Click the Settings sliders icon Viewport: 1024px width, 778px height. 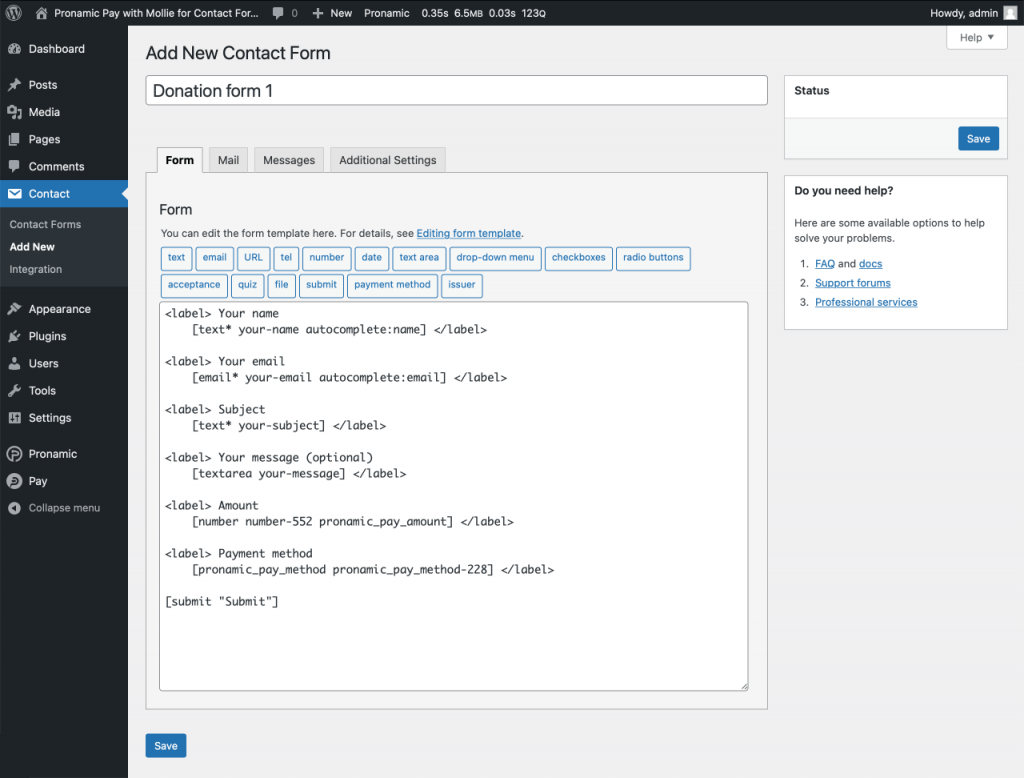[x=14, y=418]
